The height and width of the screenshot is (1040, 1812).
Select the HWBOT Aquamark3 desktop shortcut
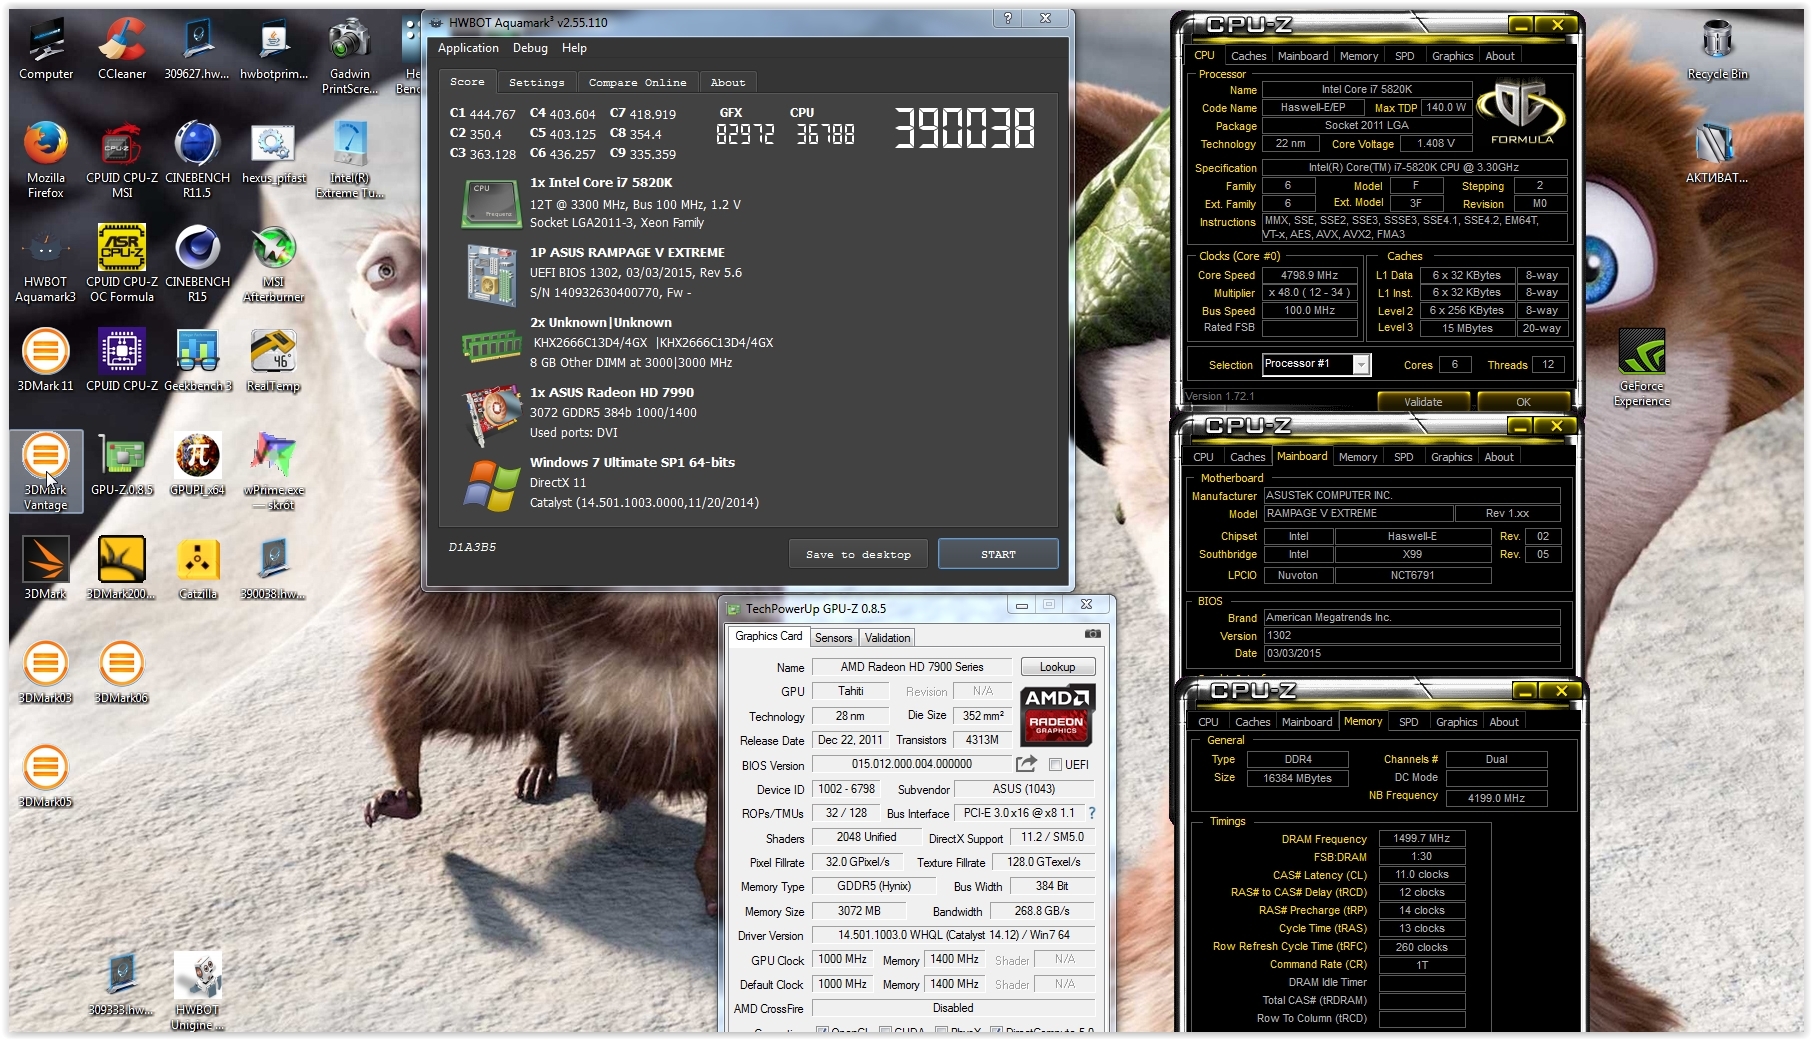tap(46, 263)
